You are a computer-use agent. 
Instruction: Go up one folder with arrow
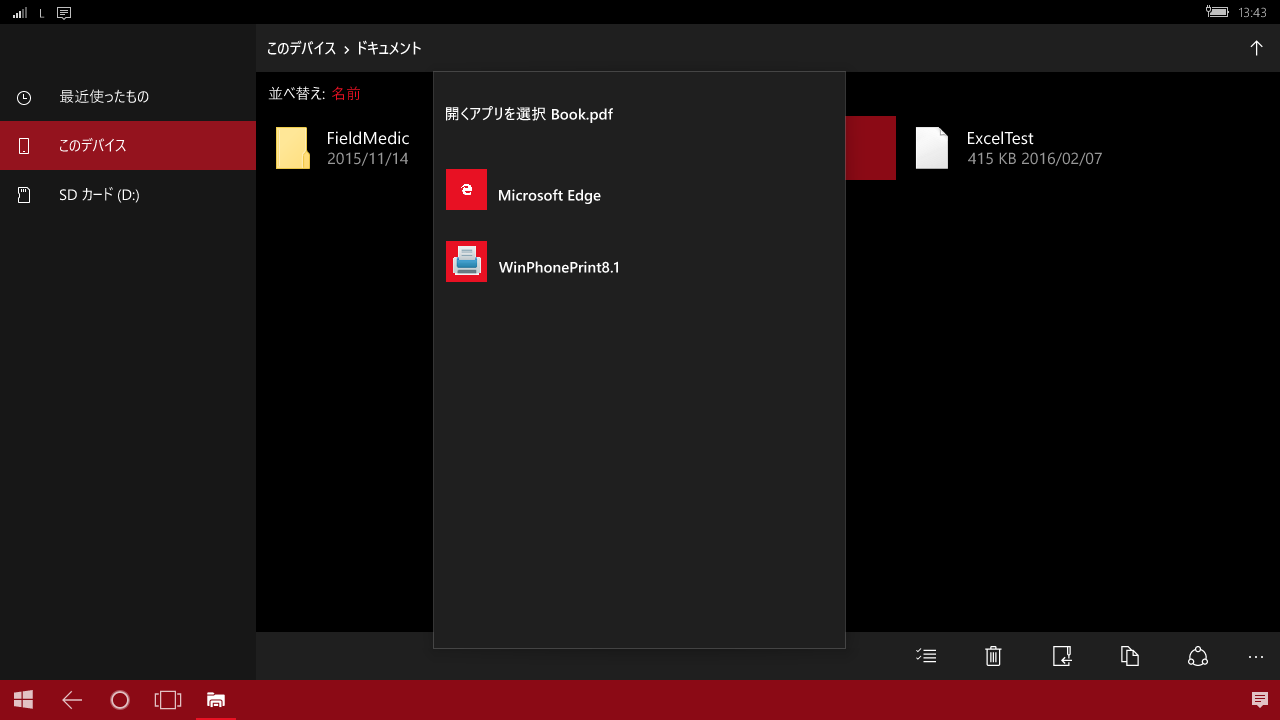(x=1256, y=48)
